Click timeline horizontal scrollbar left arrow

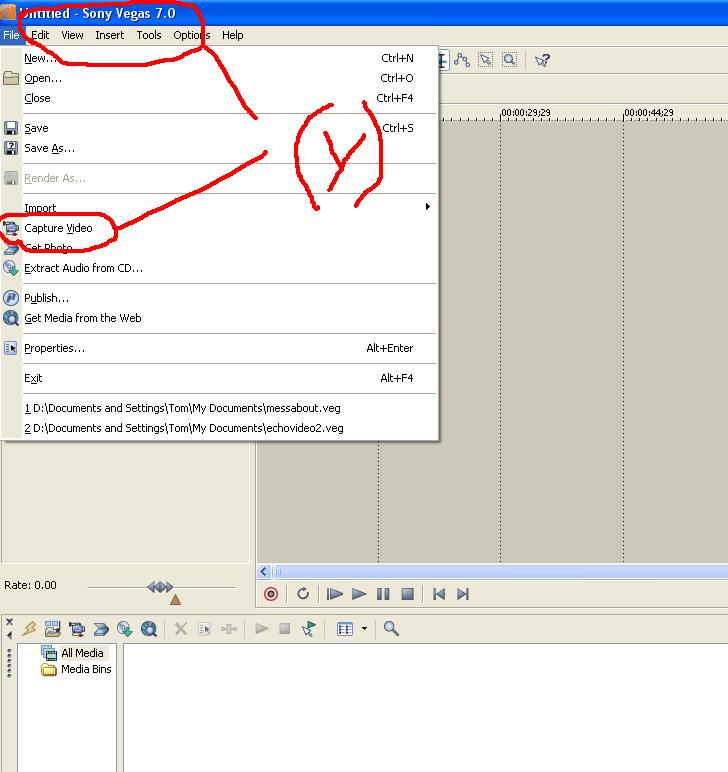coord(263,571)
